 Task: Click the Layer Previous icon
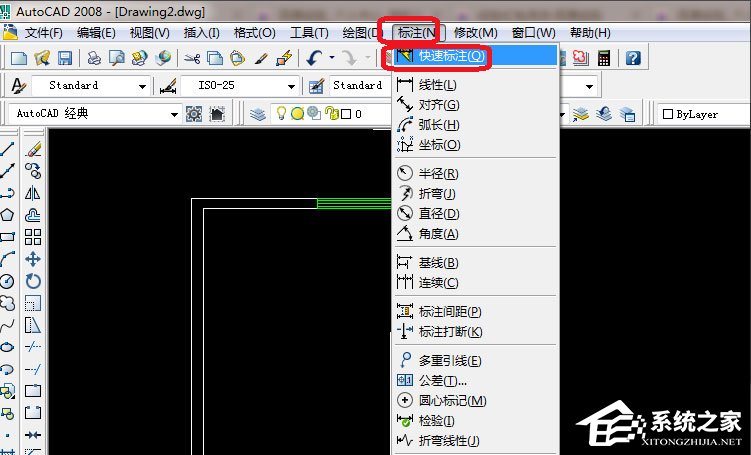click(x=604, y=114)
